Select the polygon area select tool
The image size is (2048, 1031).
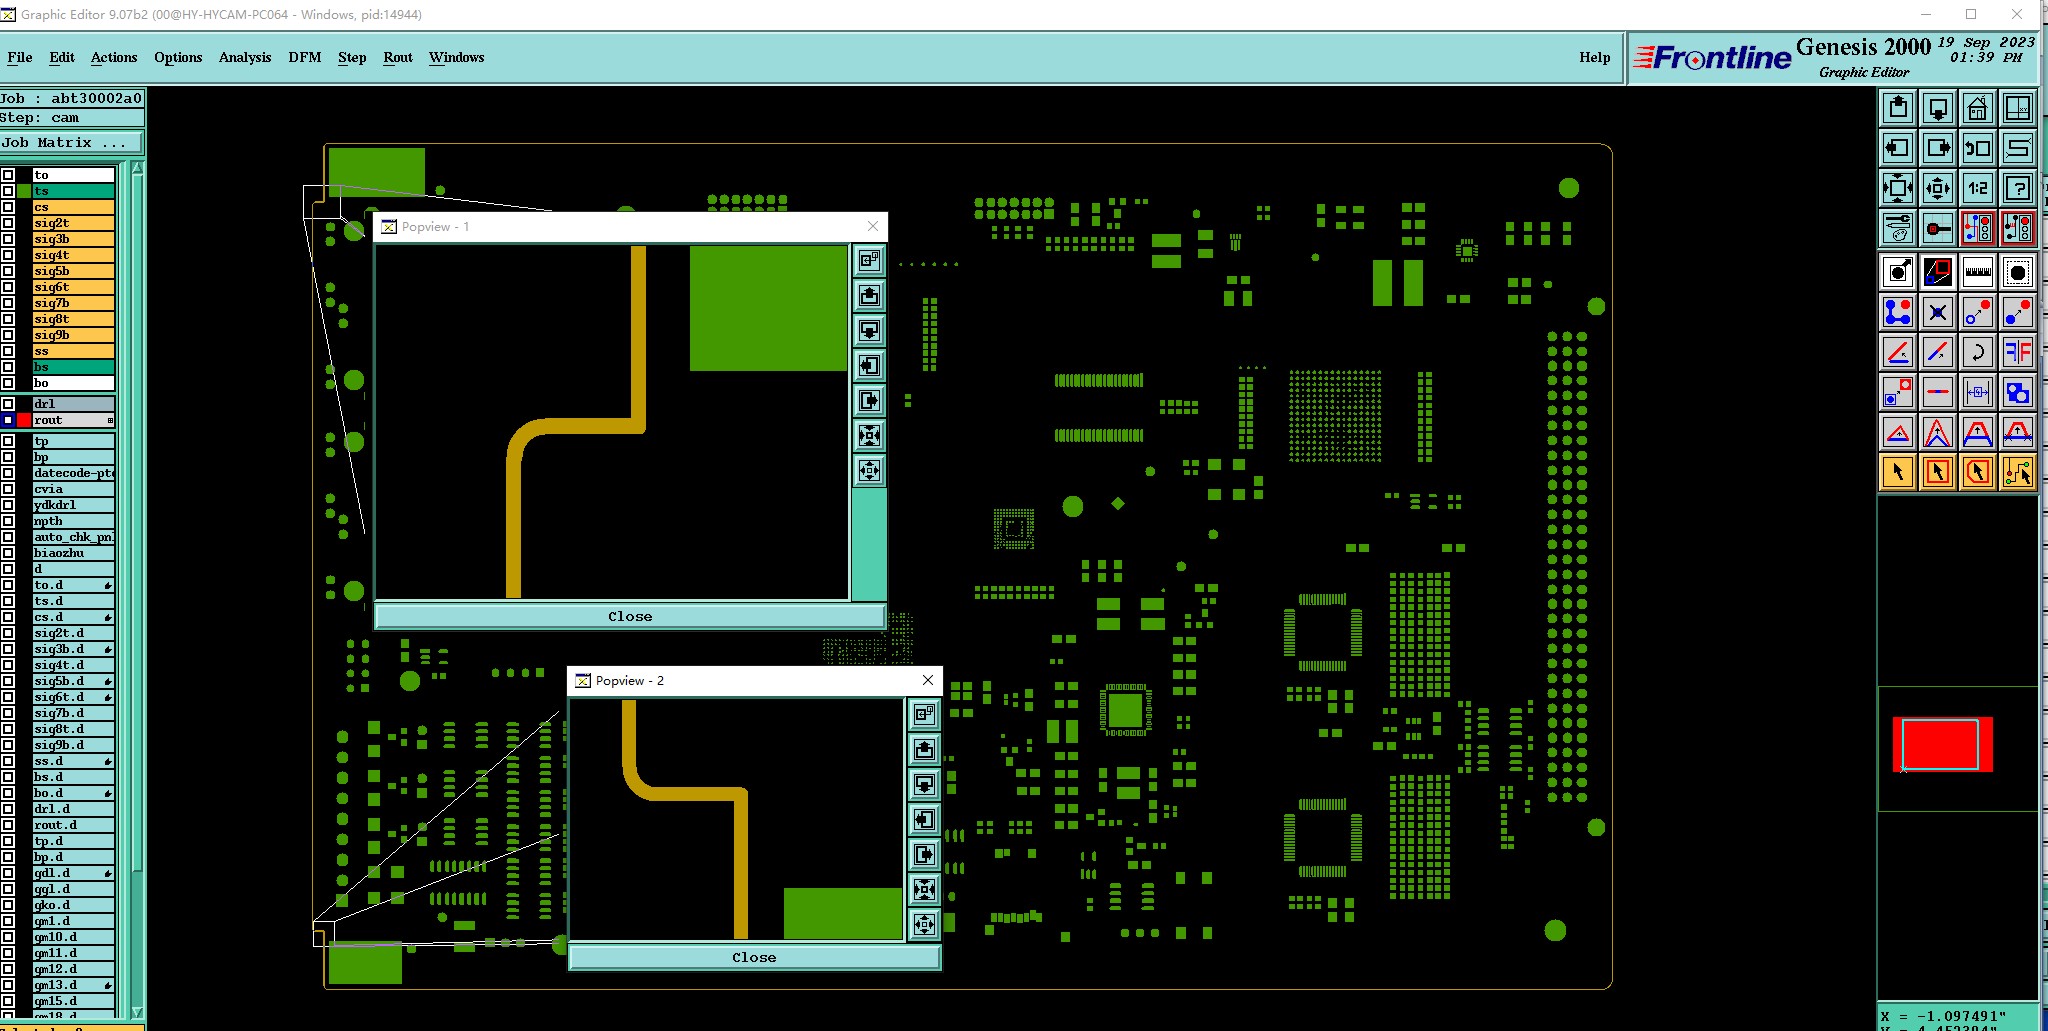pos(1978,472)
